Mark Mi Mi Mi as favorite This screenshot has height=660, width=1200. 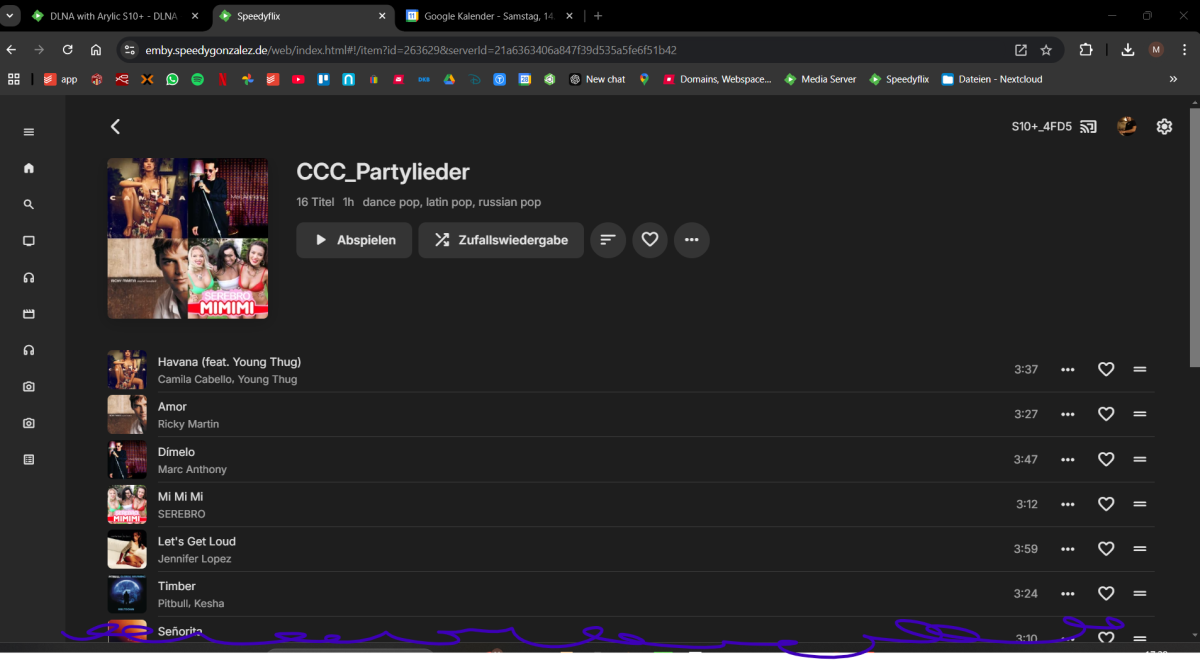(x=1106, y=504)
